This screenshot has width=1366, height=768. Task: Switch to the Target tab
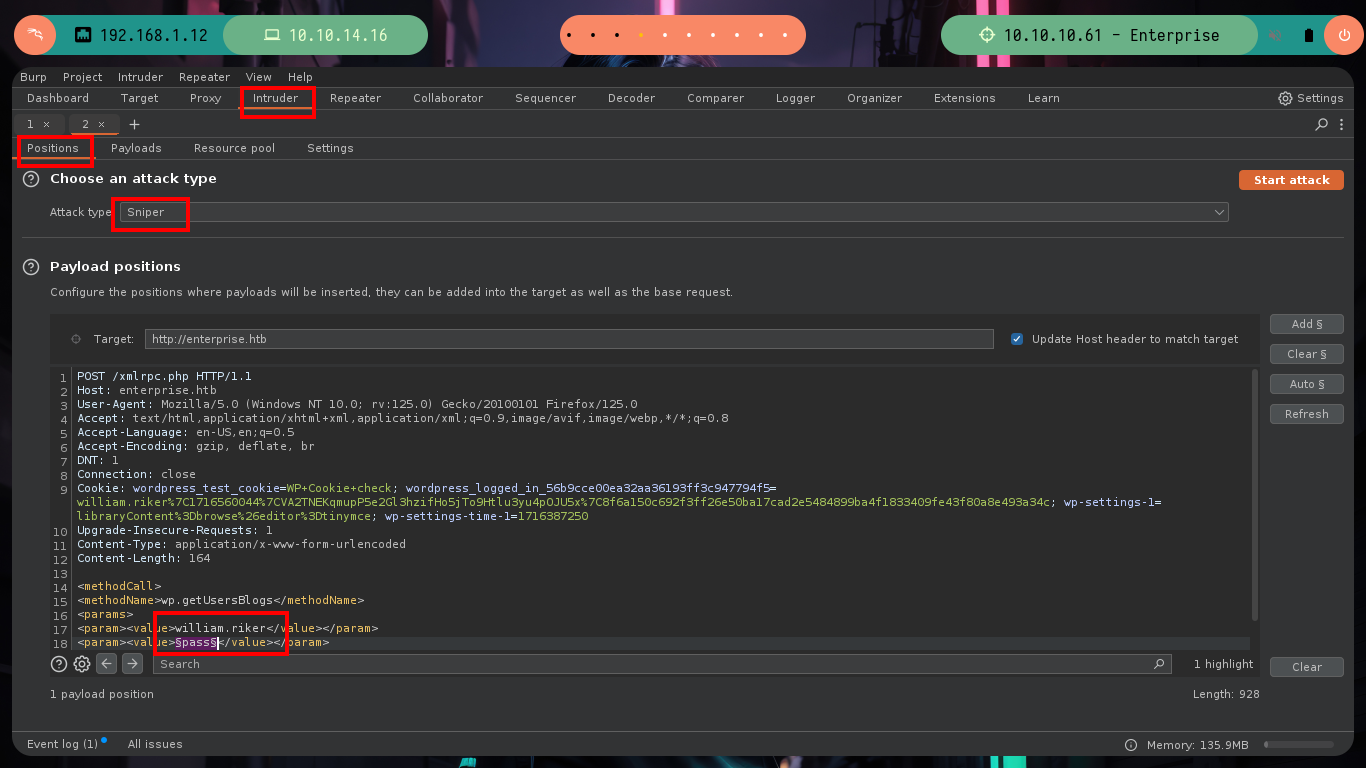click(140, 98)
